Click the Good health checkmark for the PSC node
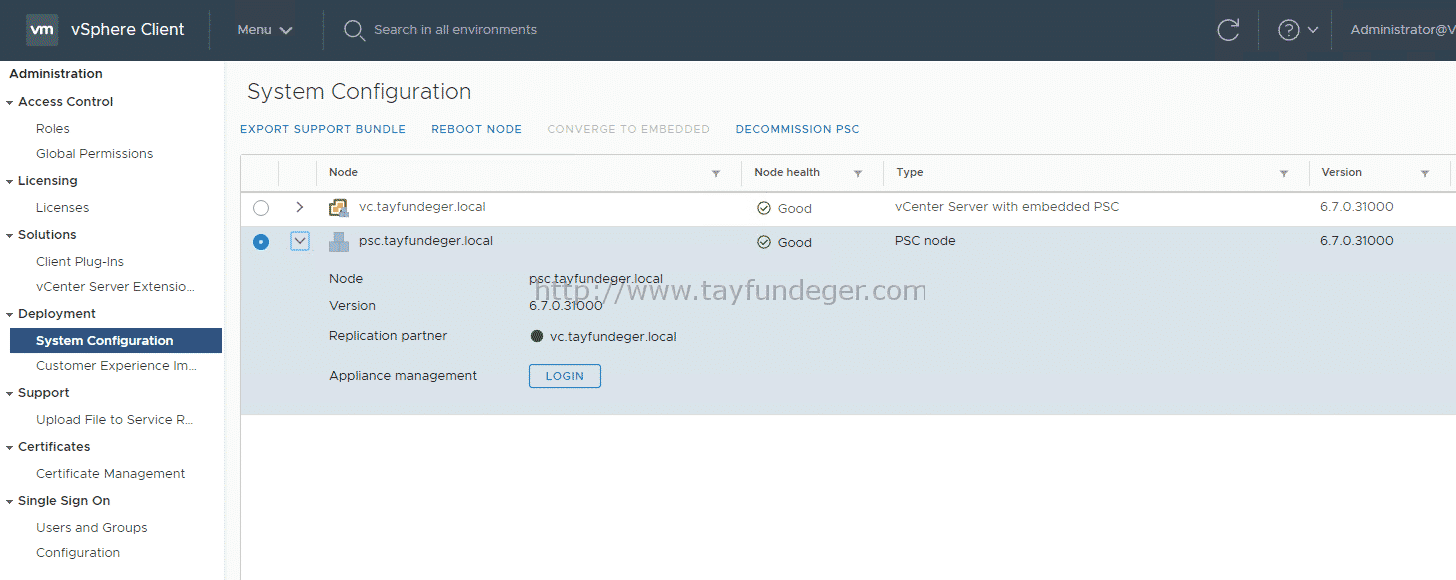This screenshot has height=580, width=1456. pos(764,242)
